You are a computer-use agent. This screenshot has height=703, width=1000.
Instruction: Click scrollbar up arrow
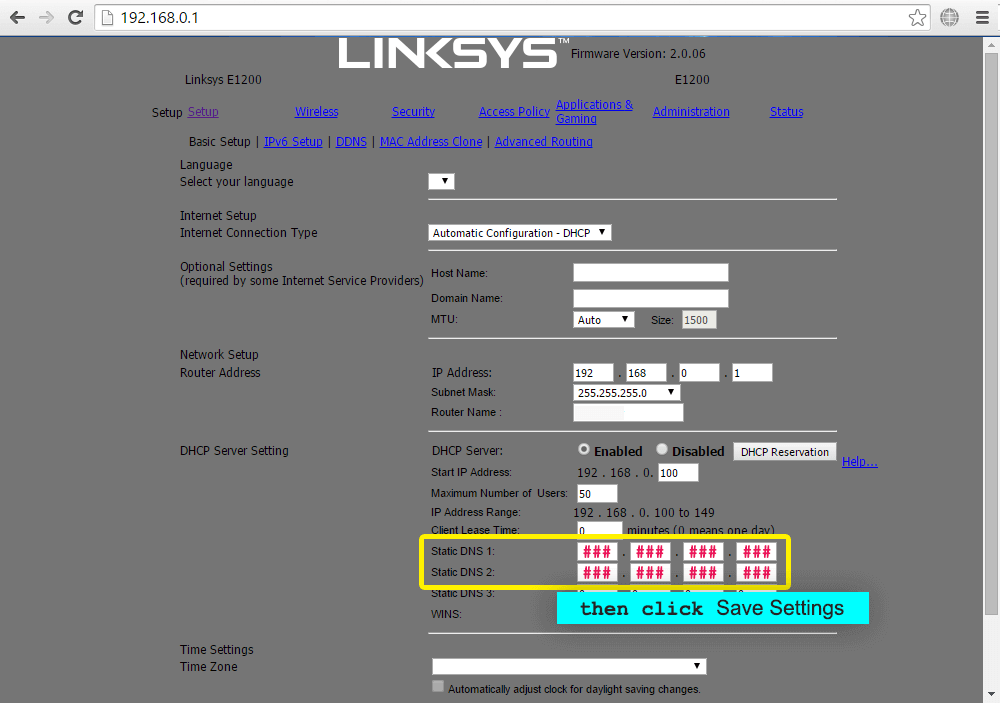(x=991, y=45)
